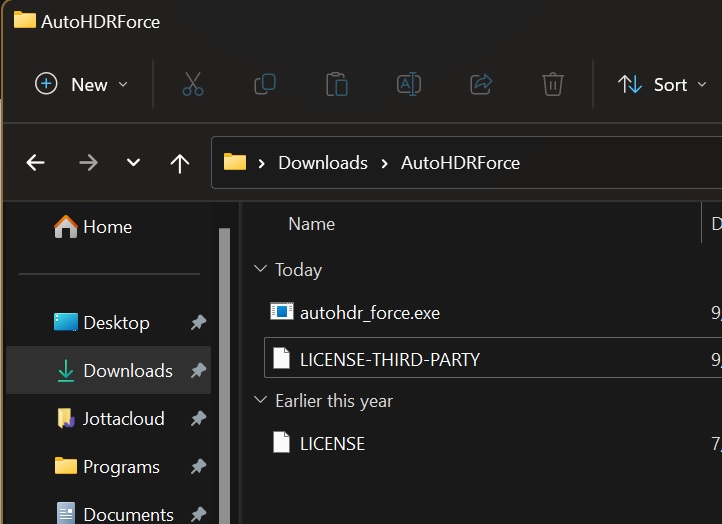Toggle the pin beside Jottacloud
722x524 pixels.
pos(198,419)
